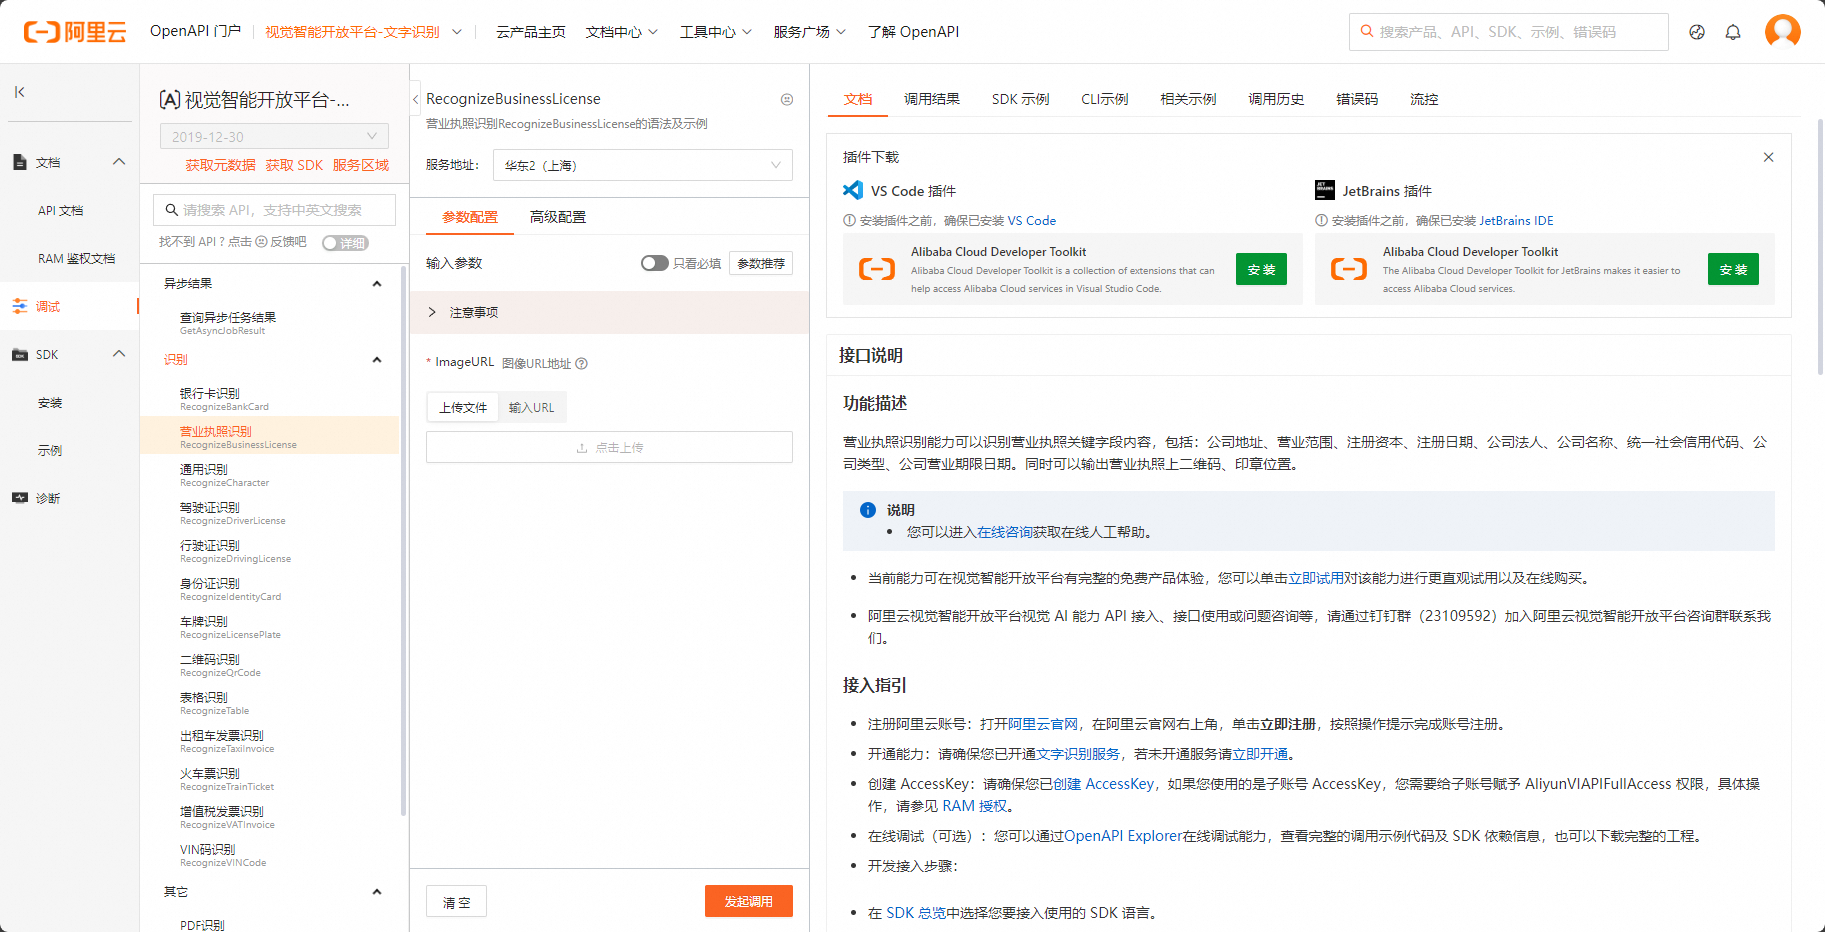Click the settings icon beside RecognizeBusinessLicense title
This screenshot has width=1825, height=932.
[x=787, y=99]
